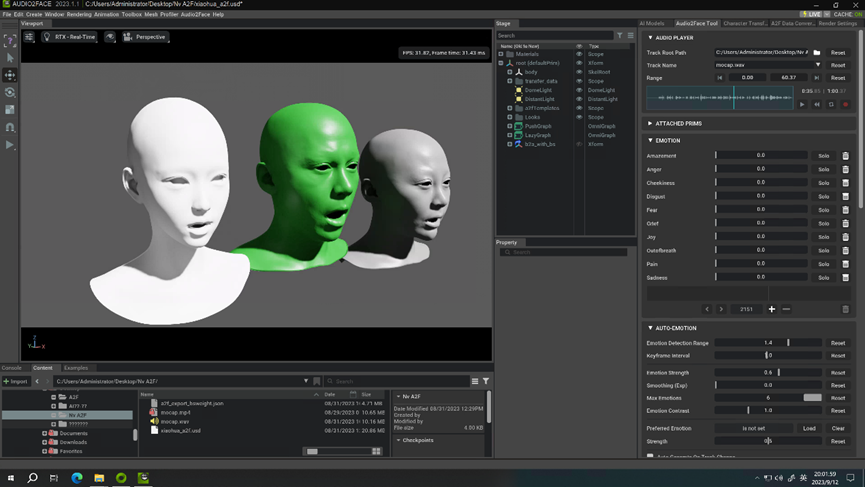The width and height of the screenshot is (865, 487).
Task: Toggle visibility eye for DomeLight
Action: 579,90
